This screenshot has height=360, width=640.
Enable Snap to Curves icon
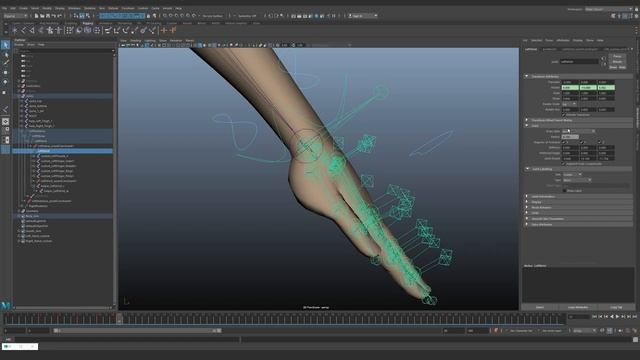171,16
